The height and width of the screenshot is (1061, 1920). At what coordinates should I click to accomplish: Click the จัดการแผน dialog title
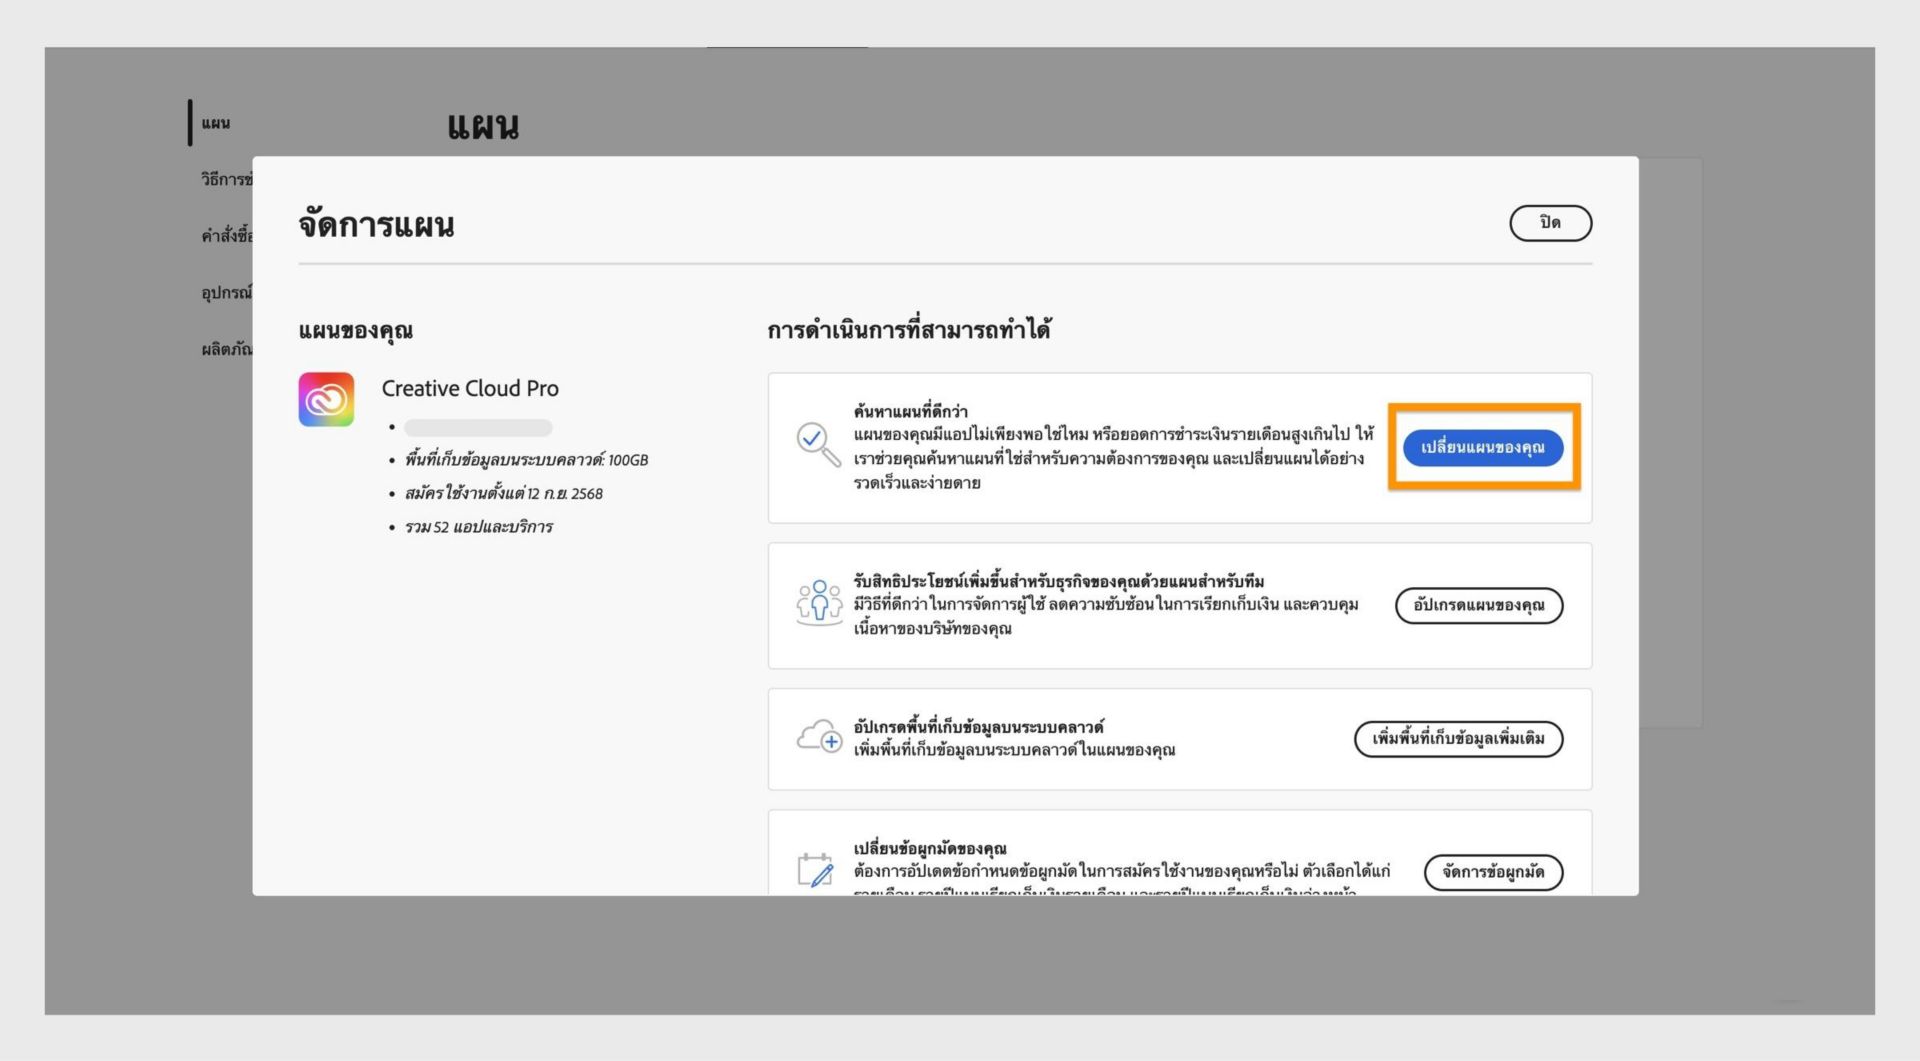pyautogui.click(x=376, y=225)
